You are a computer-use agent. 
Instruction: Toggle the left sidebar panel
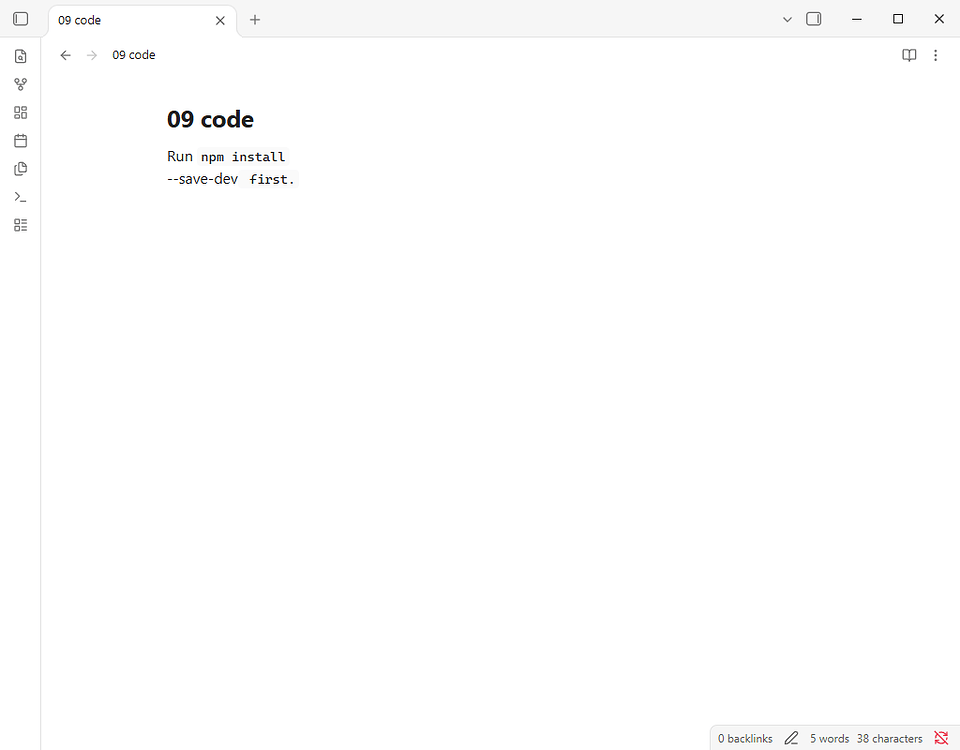click(20, 19)
